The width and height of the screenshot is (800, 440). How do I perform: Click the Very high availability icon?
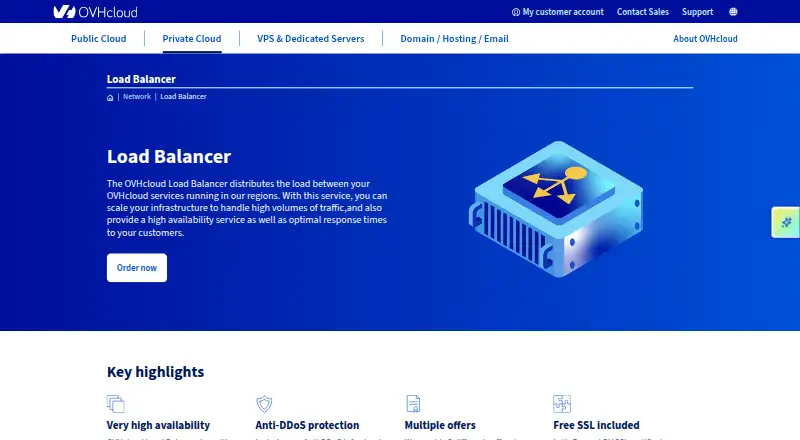pos(116,404)
